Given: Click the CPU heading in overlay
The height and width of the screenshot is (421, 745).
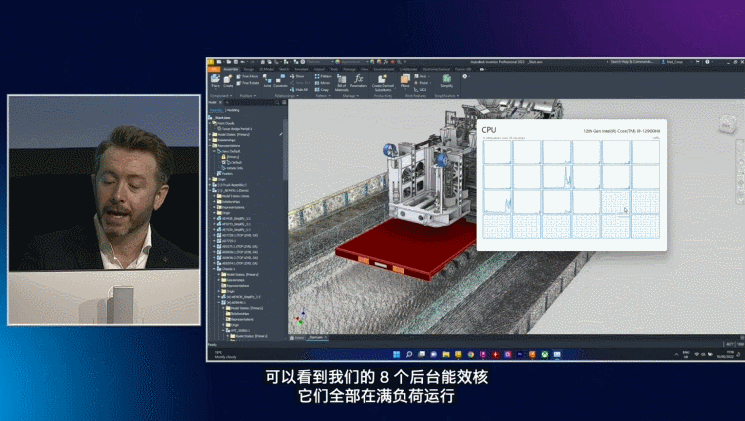Looking at the screenshot, I should [x=488, y=130].
